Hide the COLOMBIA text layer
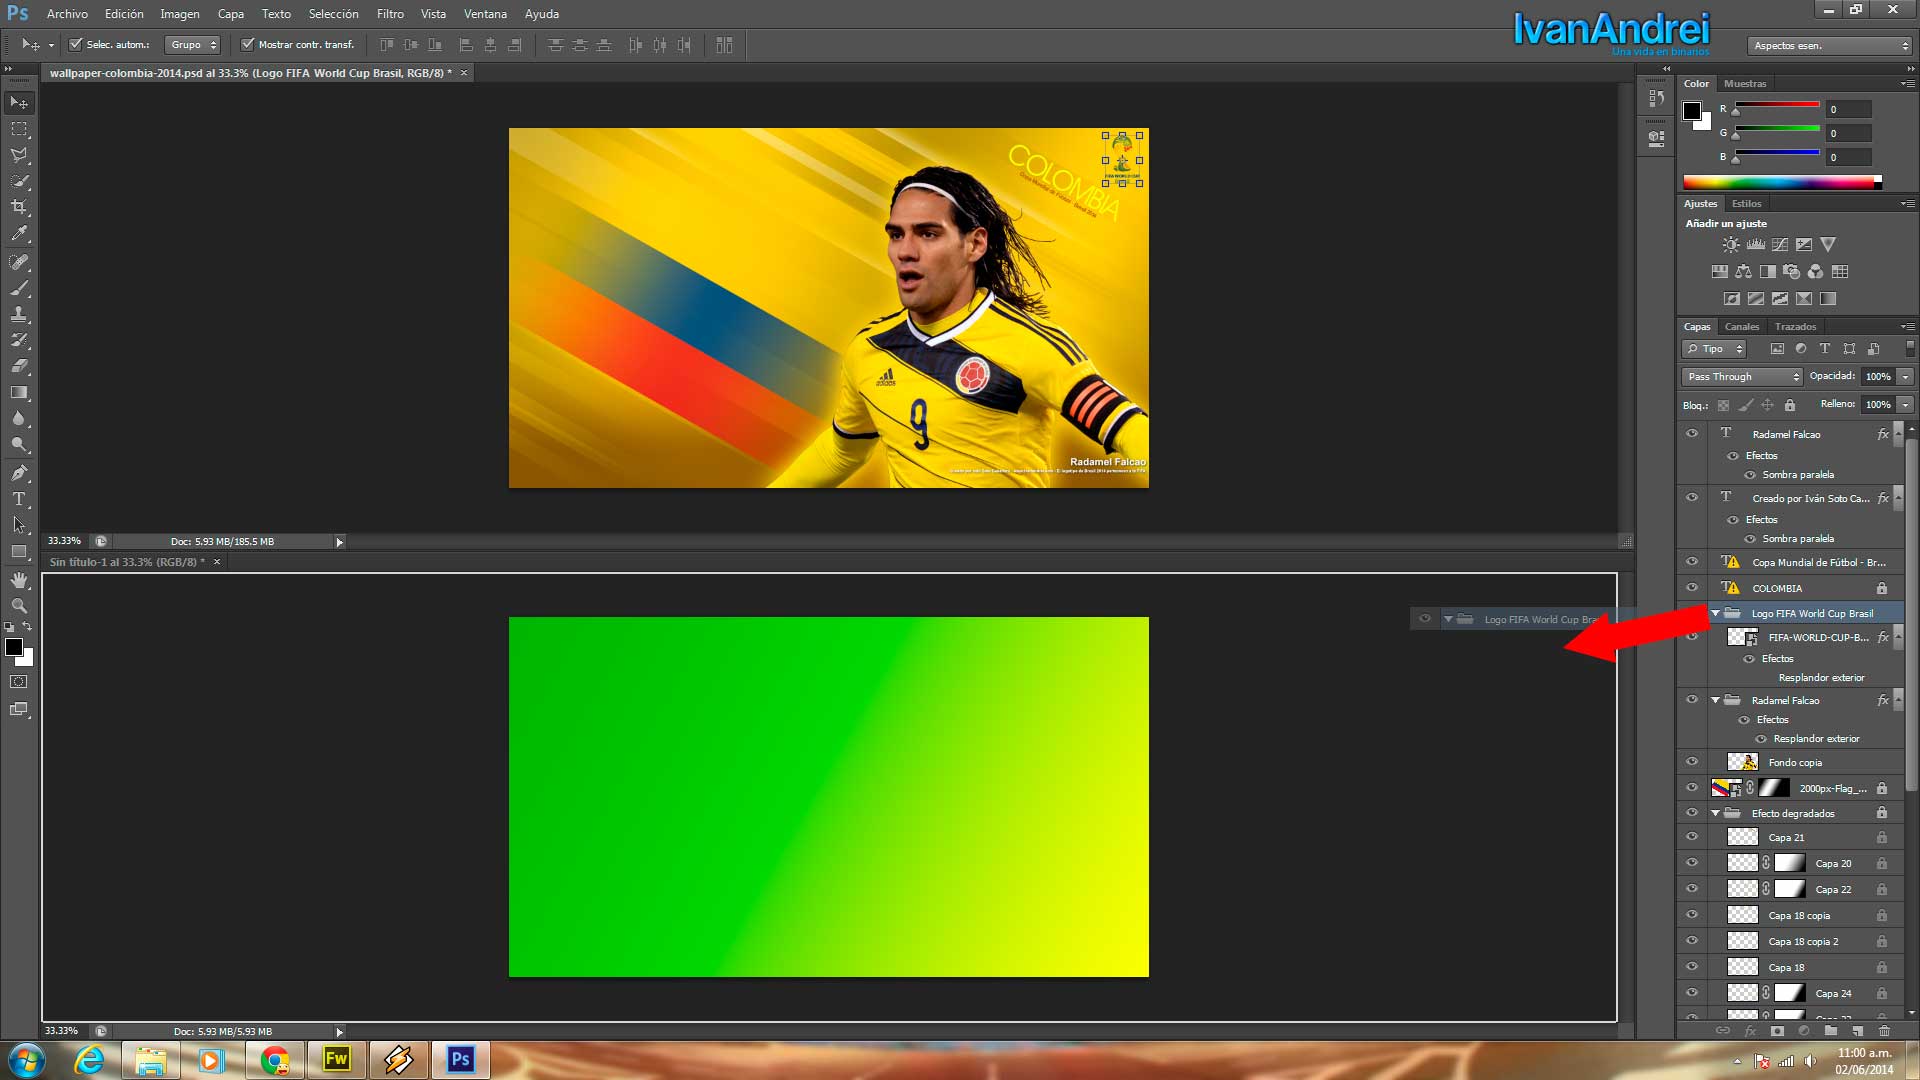This screenshot has height=1080, width=1920. [x=1692, y=588]
